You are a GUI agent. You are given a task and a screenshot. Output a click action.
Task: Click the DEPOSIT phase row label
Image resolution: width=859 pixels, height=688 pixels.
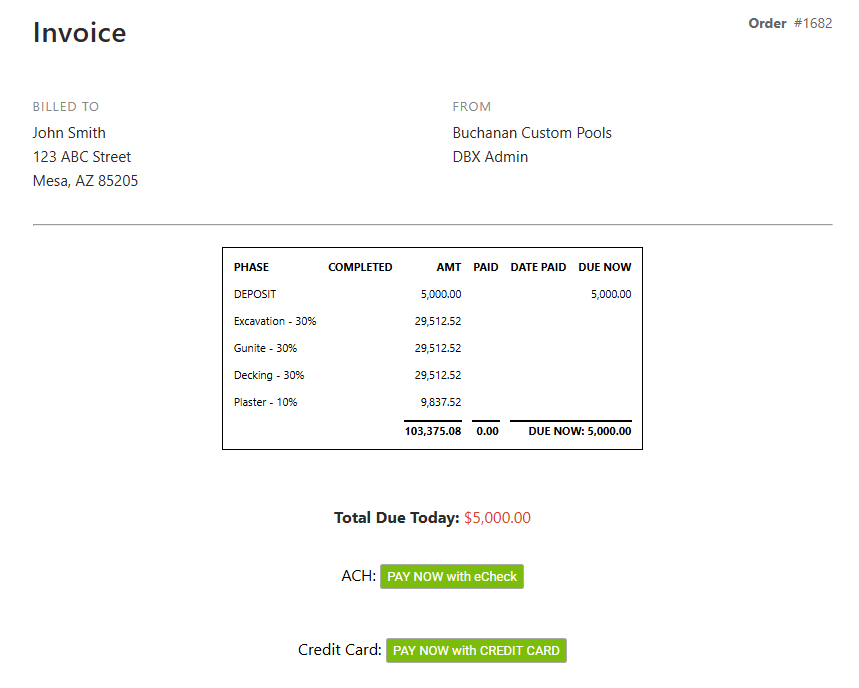[x=255, y=294]
